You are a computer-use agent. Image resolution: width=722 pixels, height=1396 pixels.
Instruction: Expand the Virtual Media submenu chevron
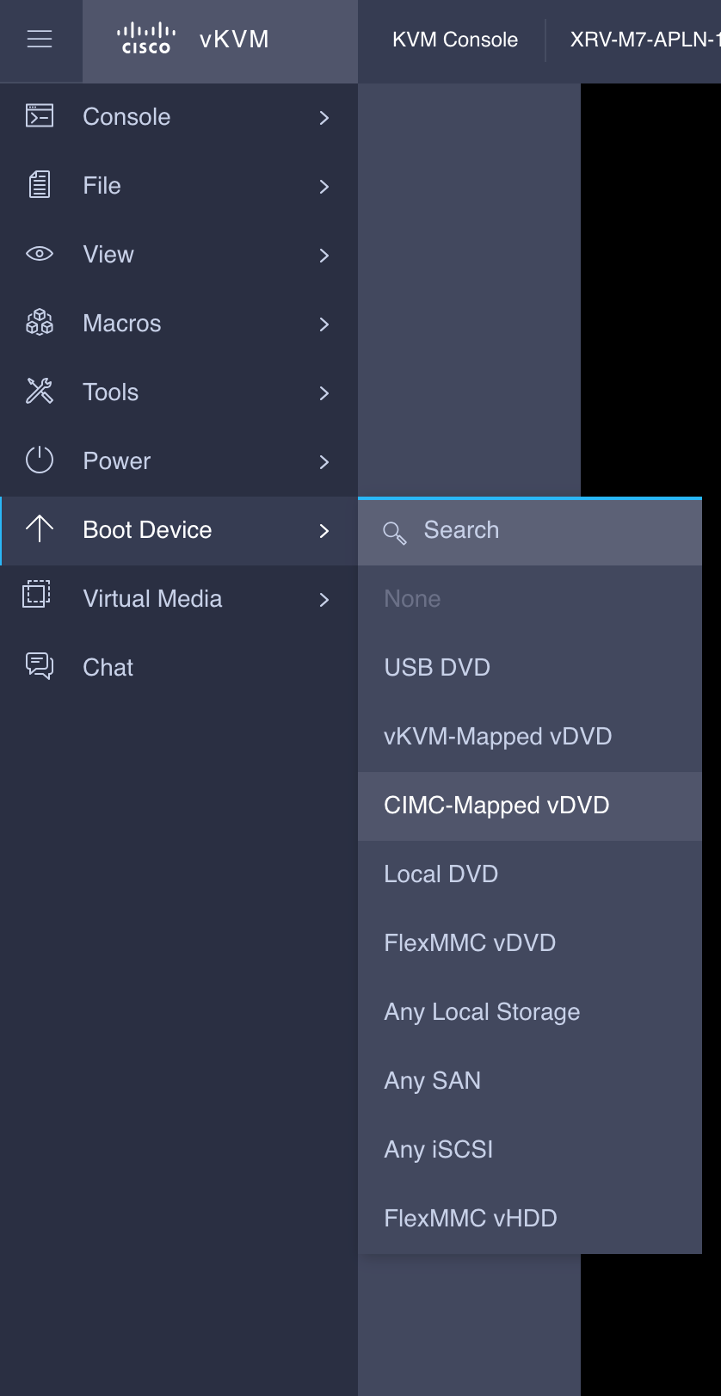(x=324, y=600)
